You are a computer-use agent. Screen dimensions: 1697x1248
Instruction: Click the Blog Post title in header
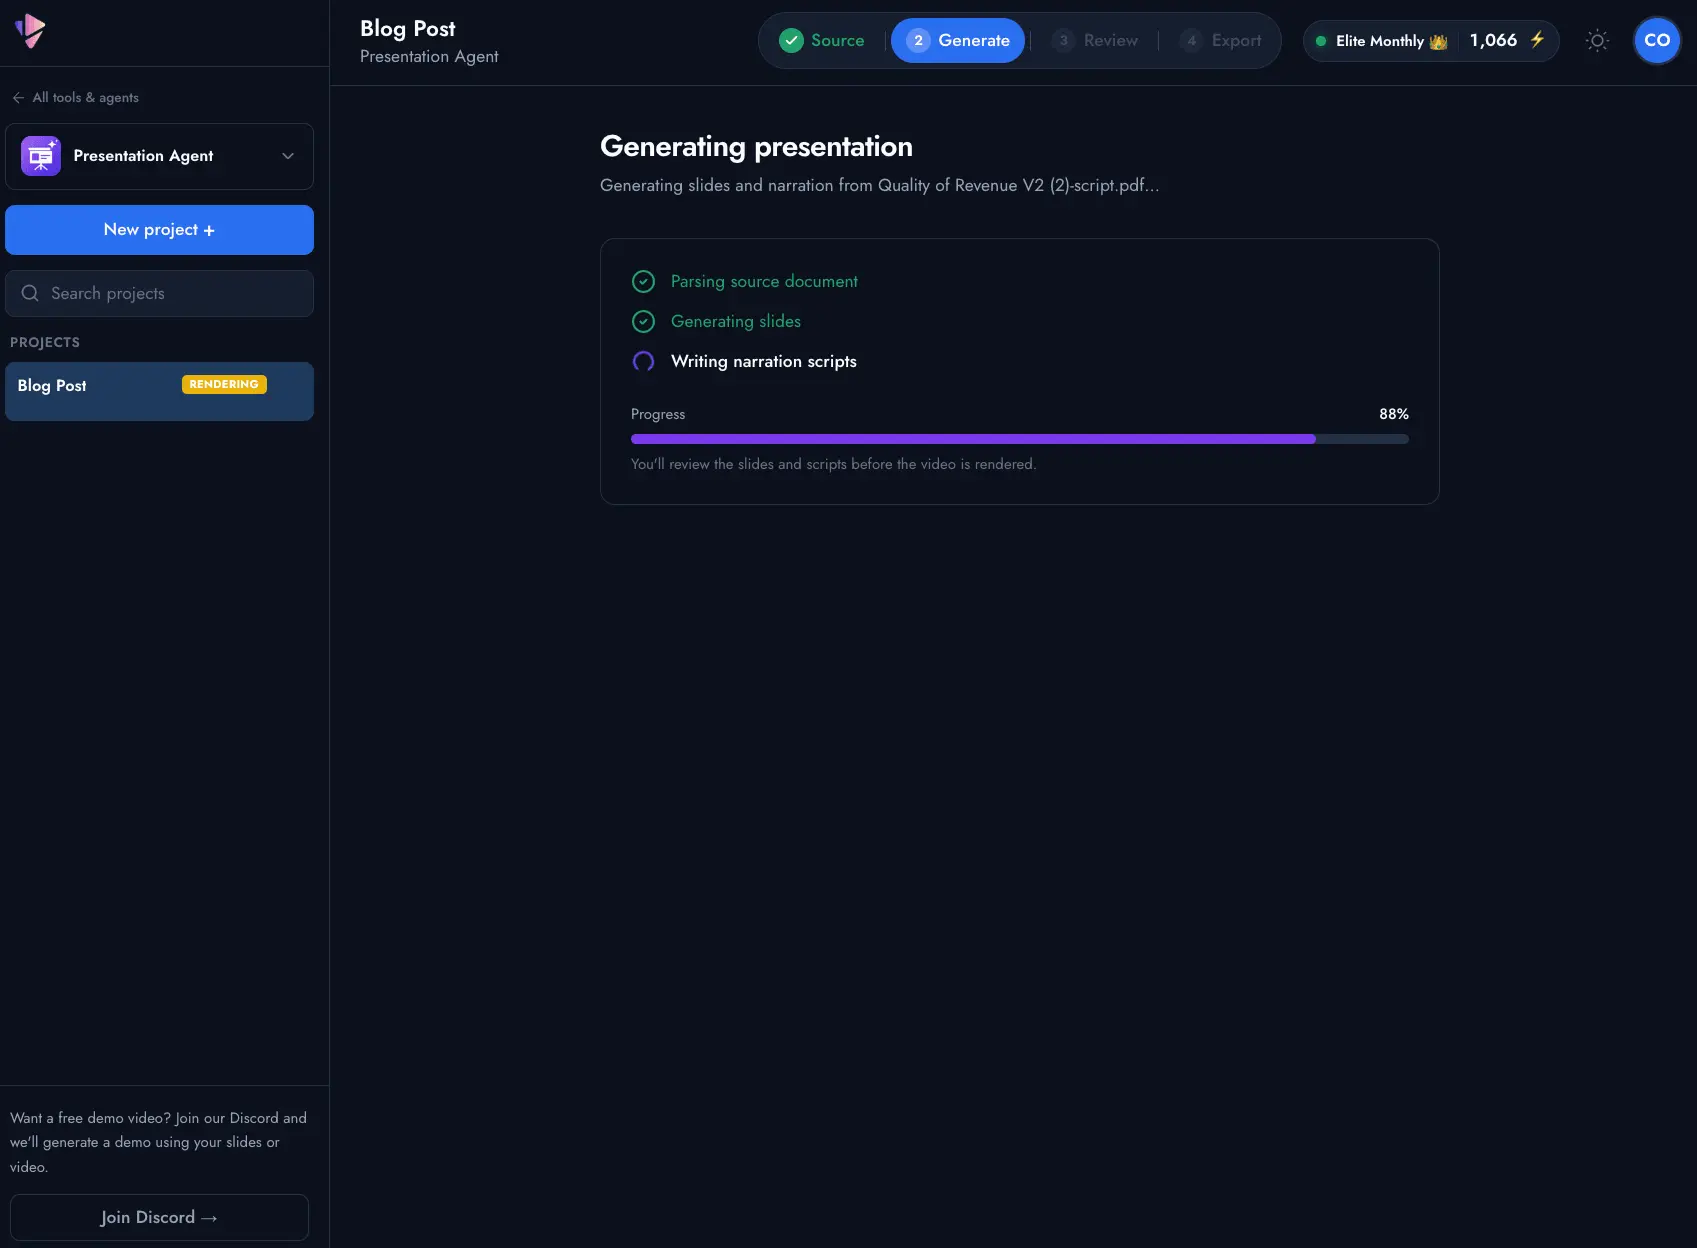408,29
